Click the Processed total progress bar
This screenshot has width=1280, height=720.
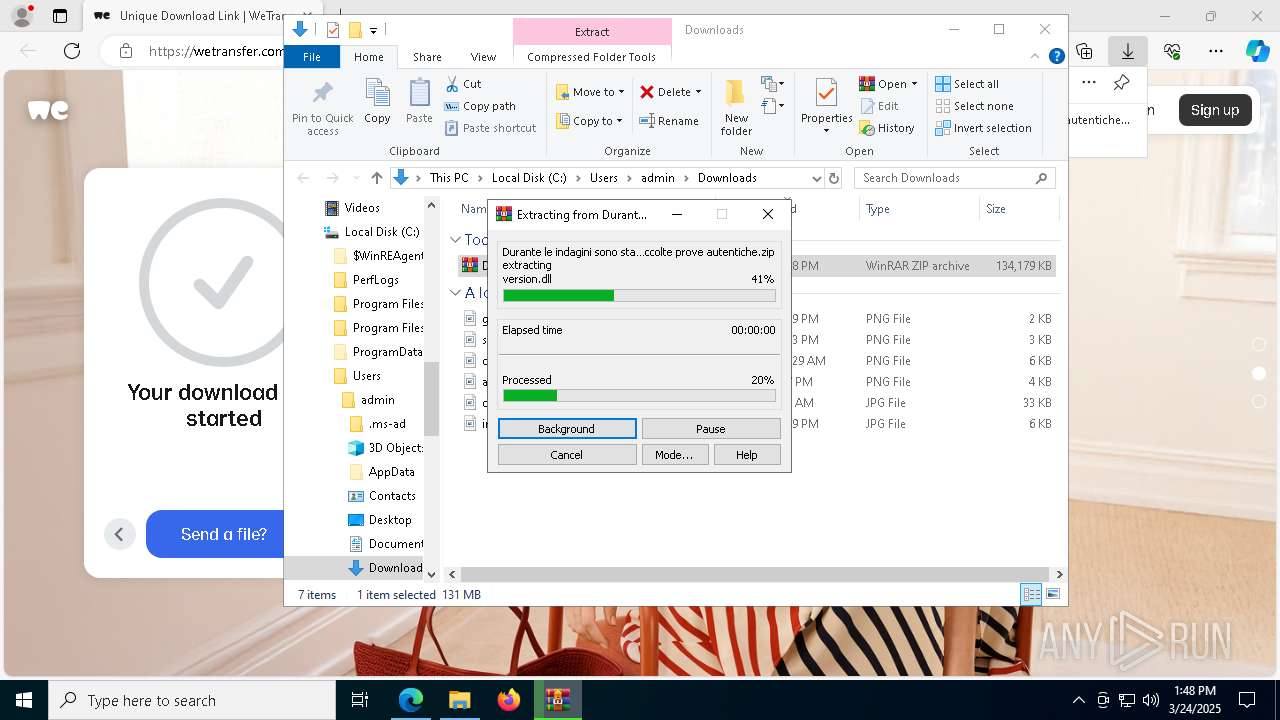639,395
